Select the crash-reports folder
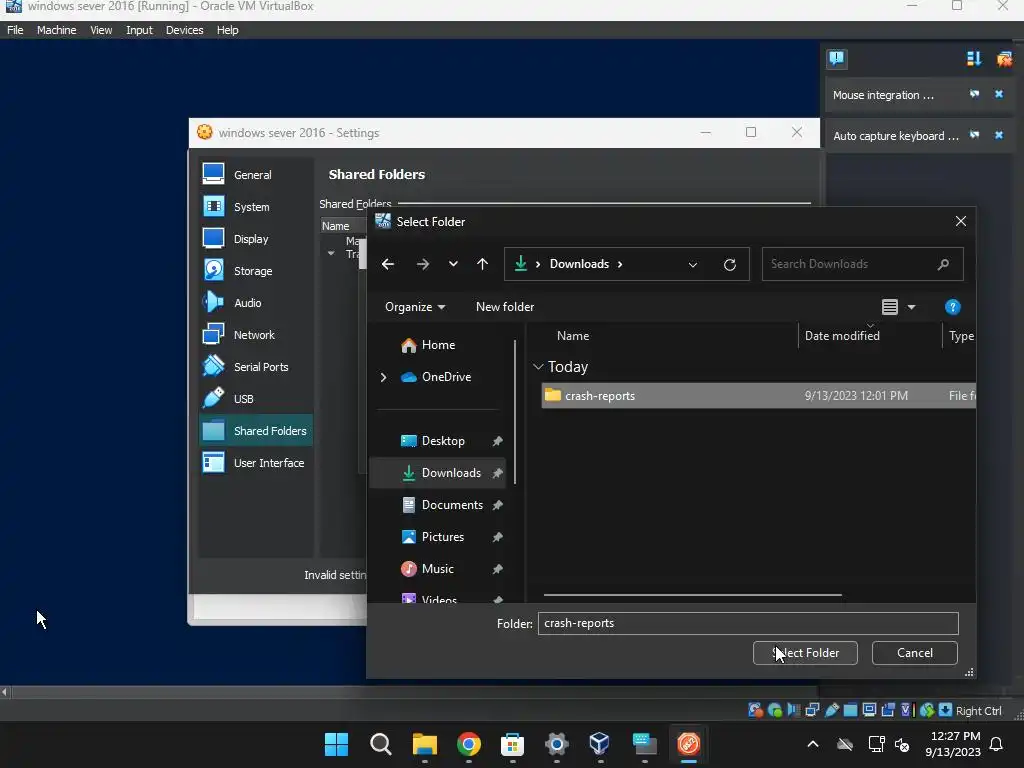1024x768 pixels. (758, 395)
